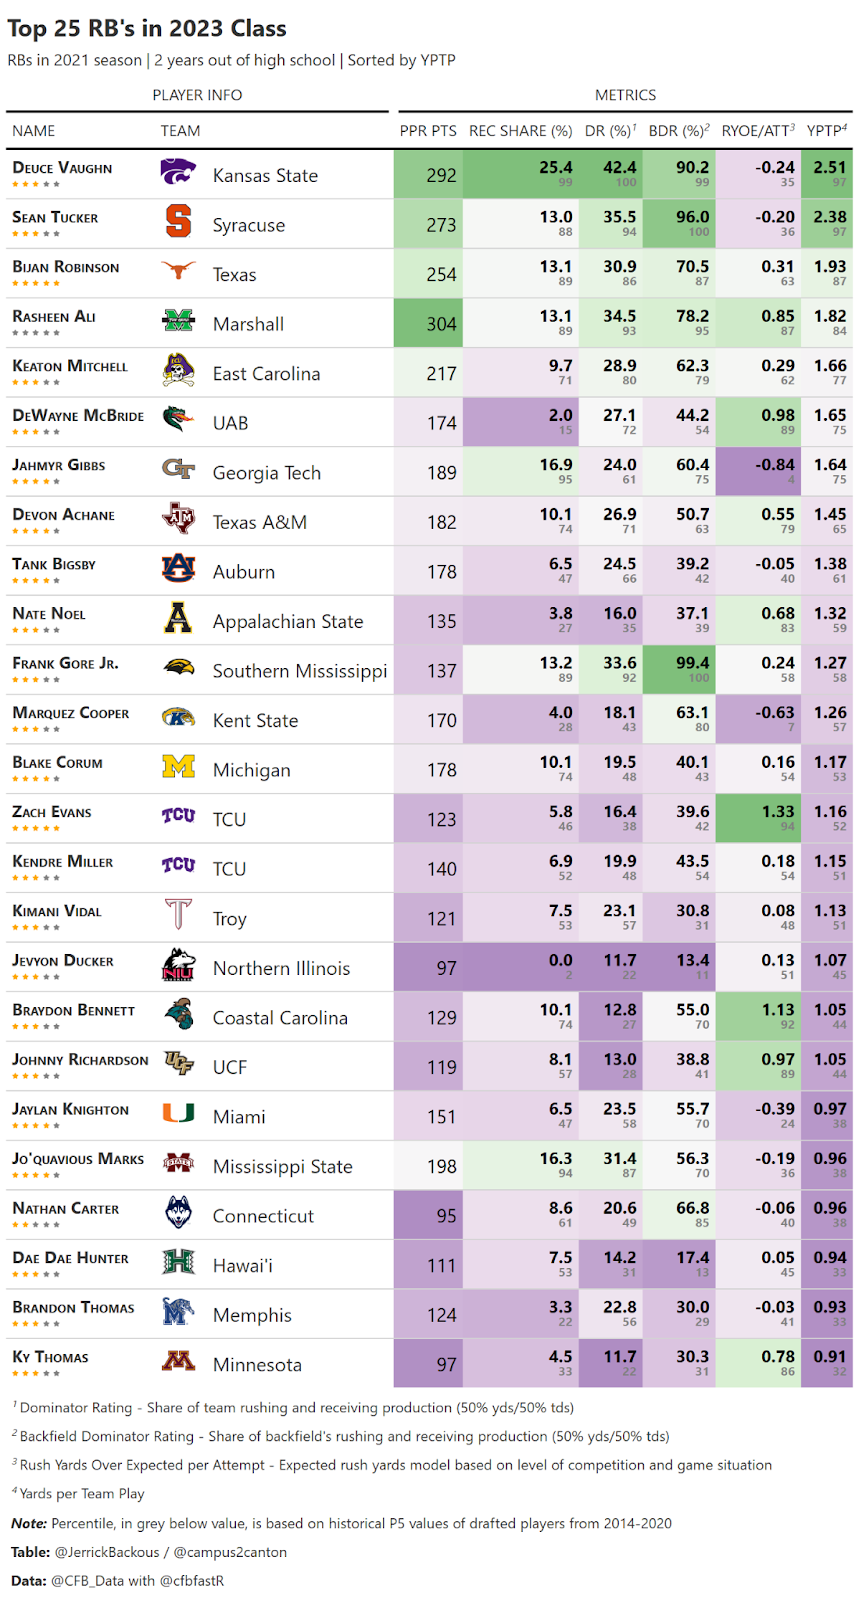The image size is (859, 1600).
Task: Click the Michigan M logo
Action: click(x=178, y=766)
